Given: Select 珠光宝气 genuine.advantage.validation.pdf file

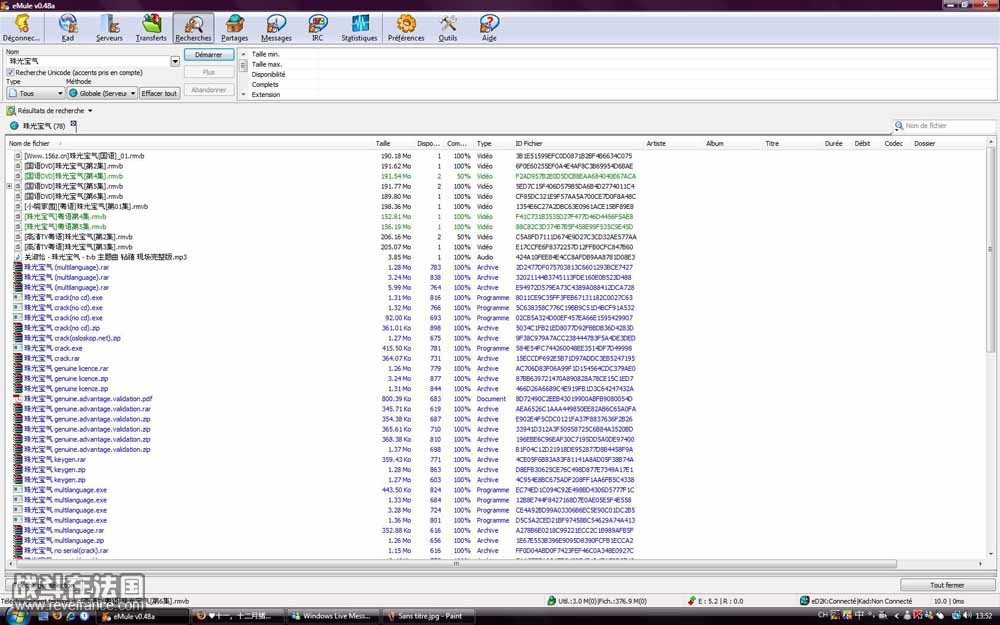Looking at the screenshot, I should 88,399.
